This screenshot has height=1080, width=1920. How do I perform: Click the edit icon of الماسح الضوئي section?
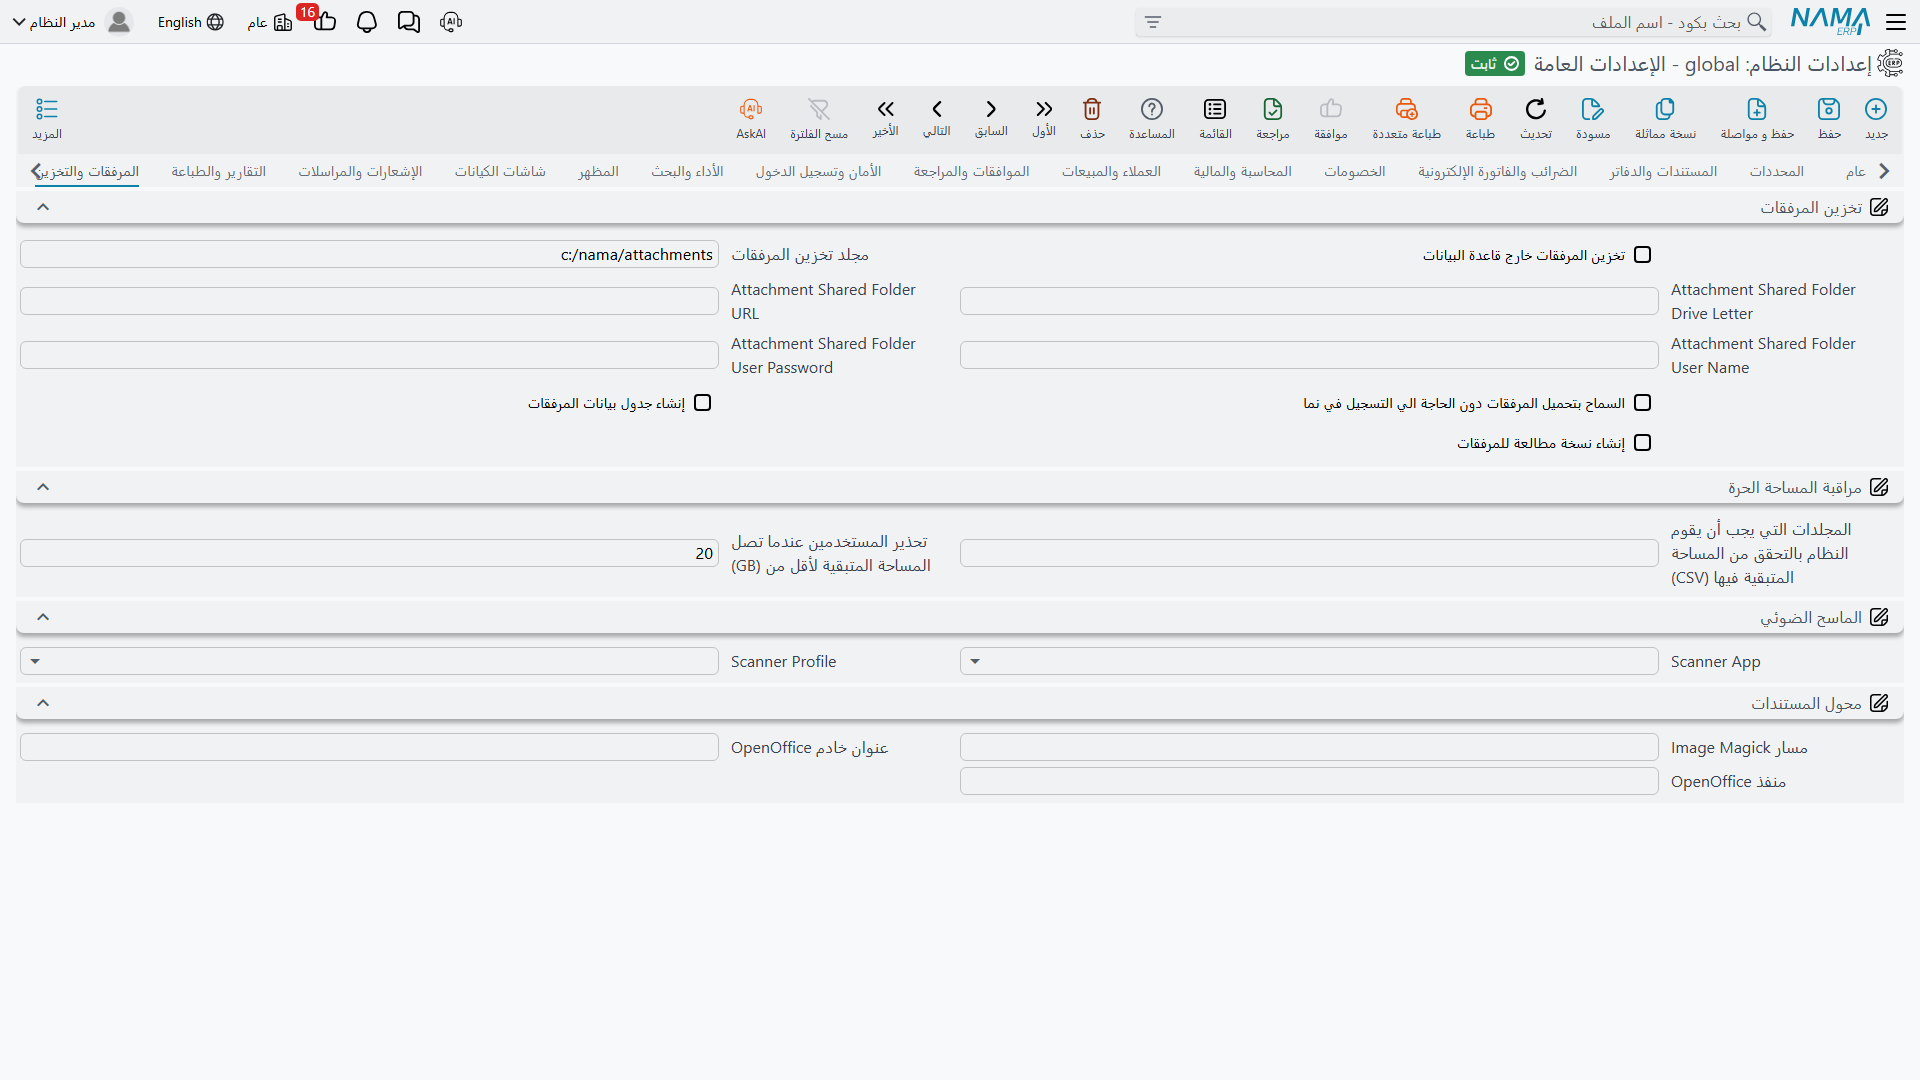[1879, 617]
